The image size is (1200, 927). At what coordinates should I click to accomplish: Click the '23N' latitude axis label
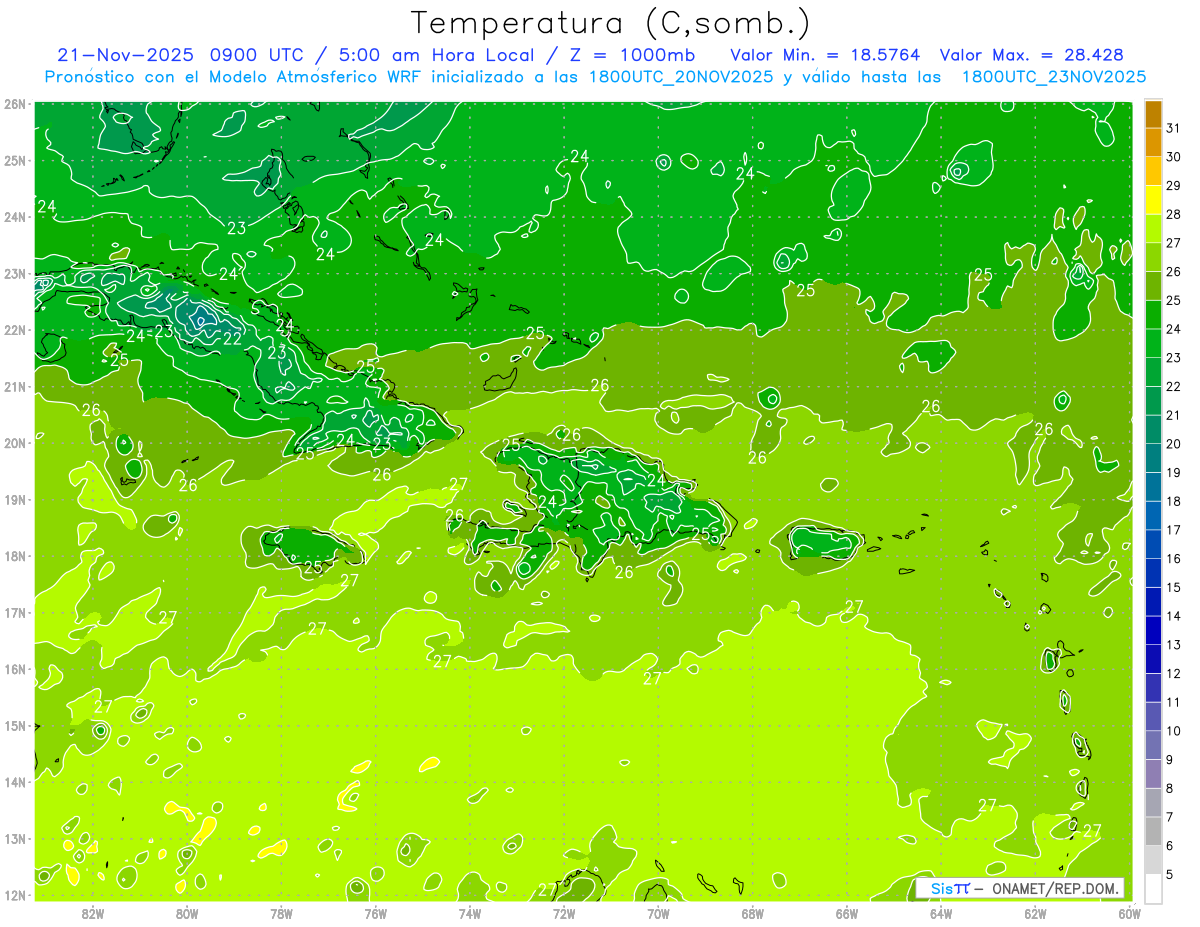pyautogui.click(x=14, y=274)
